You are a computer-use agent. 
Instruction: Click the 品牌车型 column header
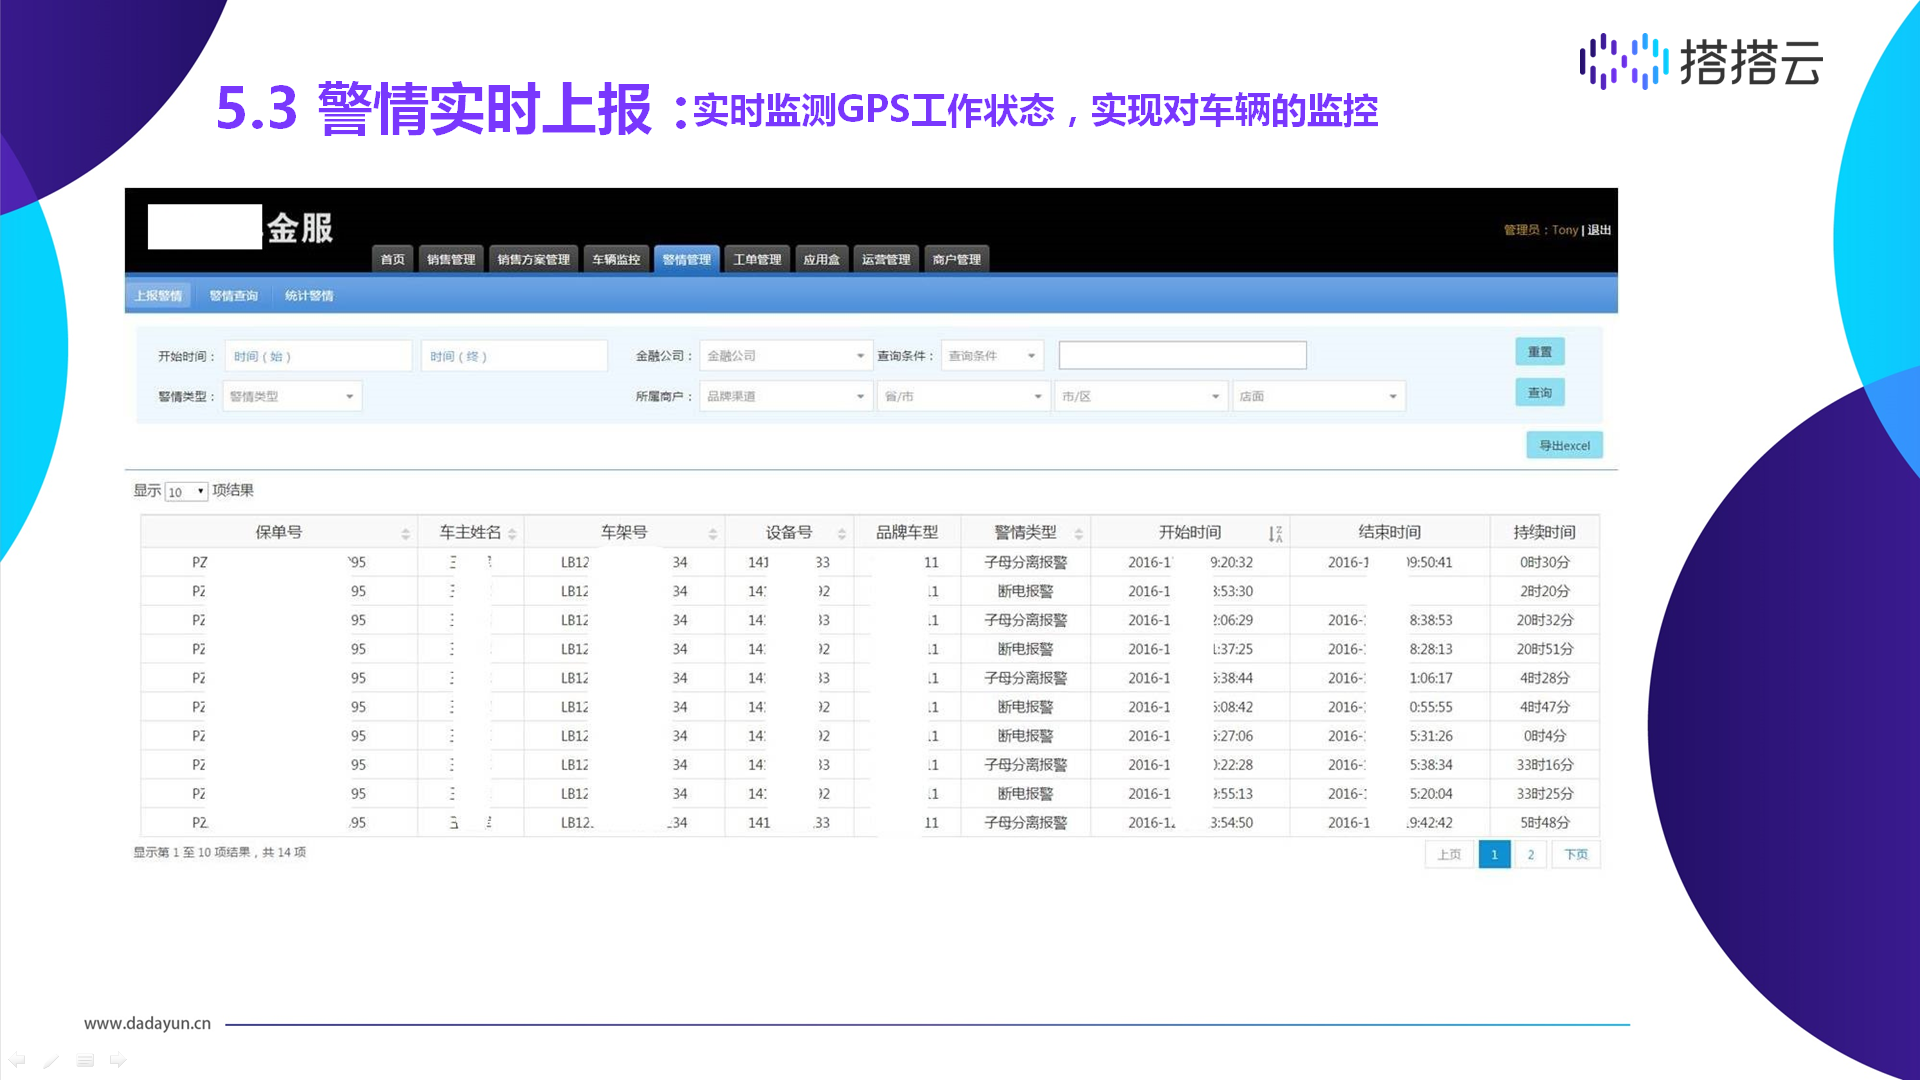click(x=907, y=533)
